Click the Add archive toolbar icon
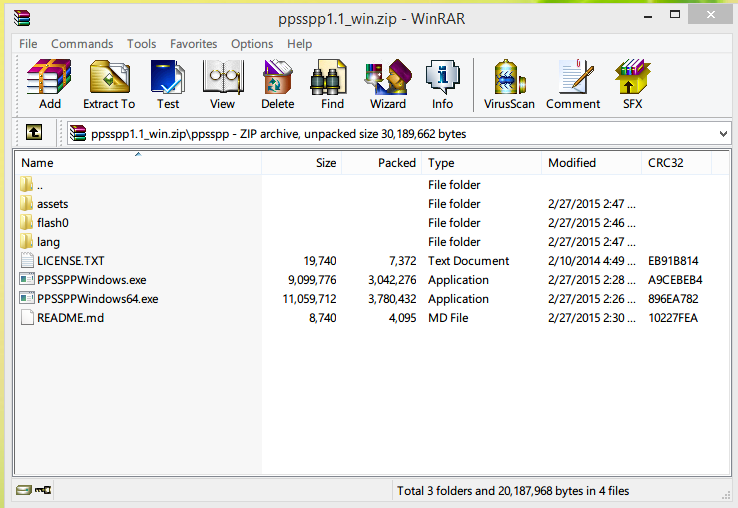Screen dimensions: 738x508 click(x=49, y=84)
